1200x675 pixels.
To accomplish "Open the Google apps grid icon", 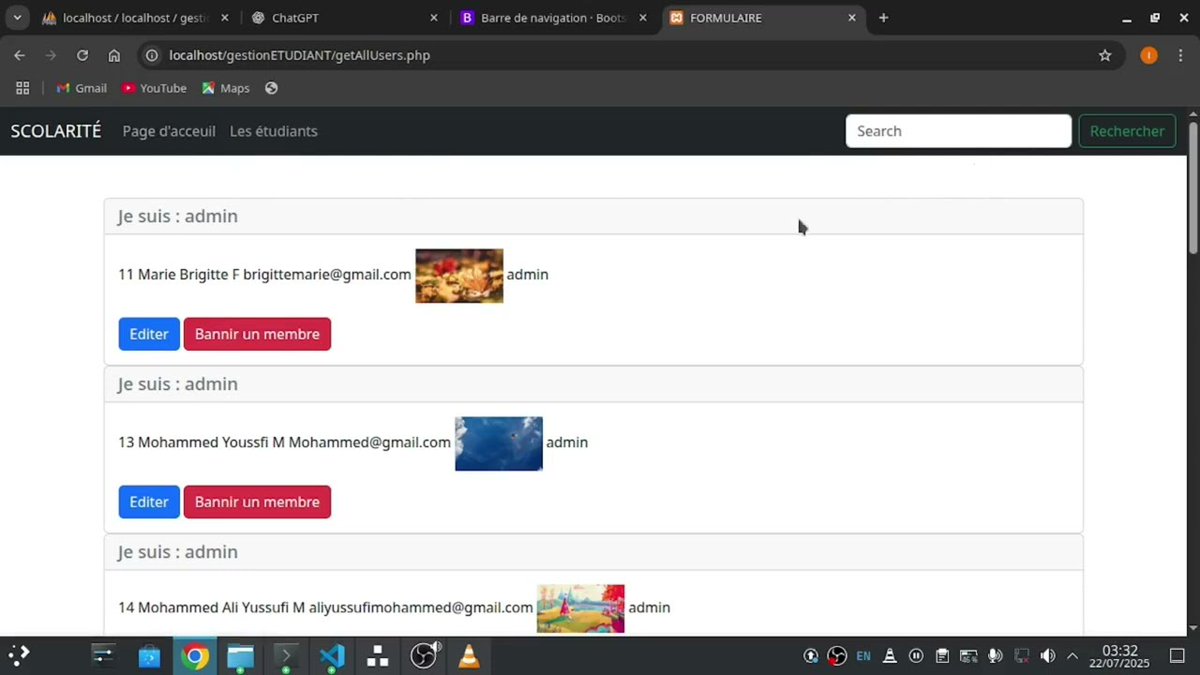I will (x=22, y=88).
